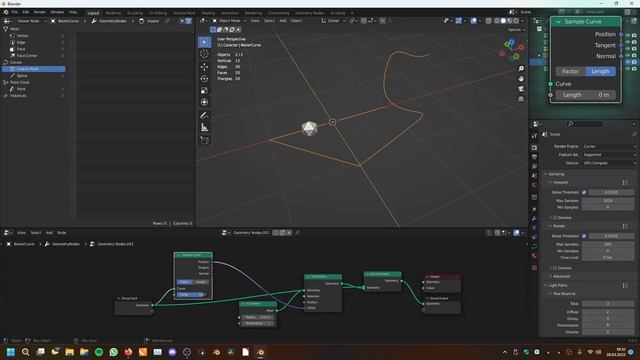
Task: Open the File menu
Action: pos(15,12)
